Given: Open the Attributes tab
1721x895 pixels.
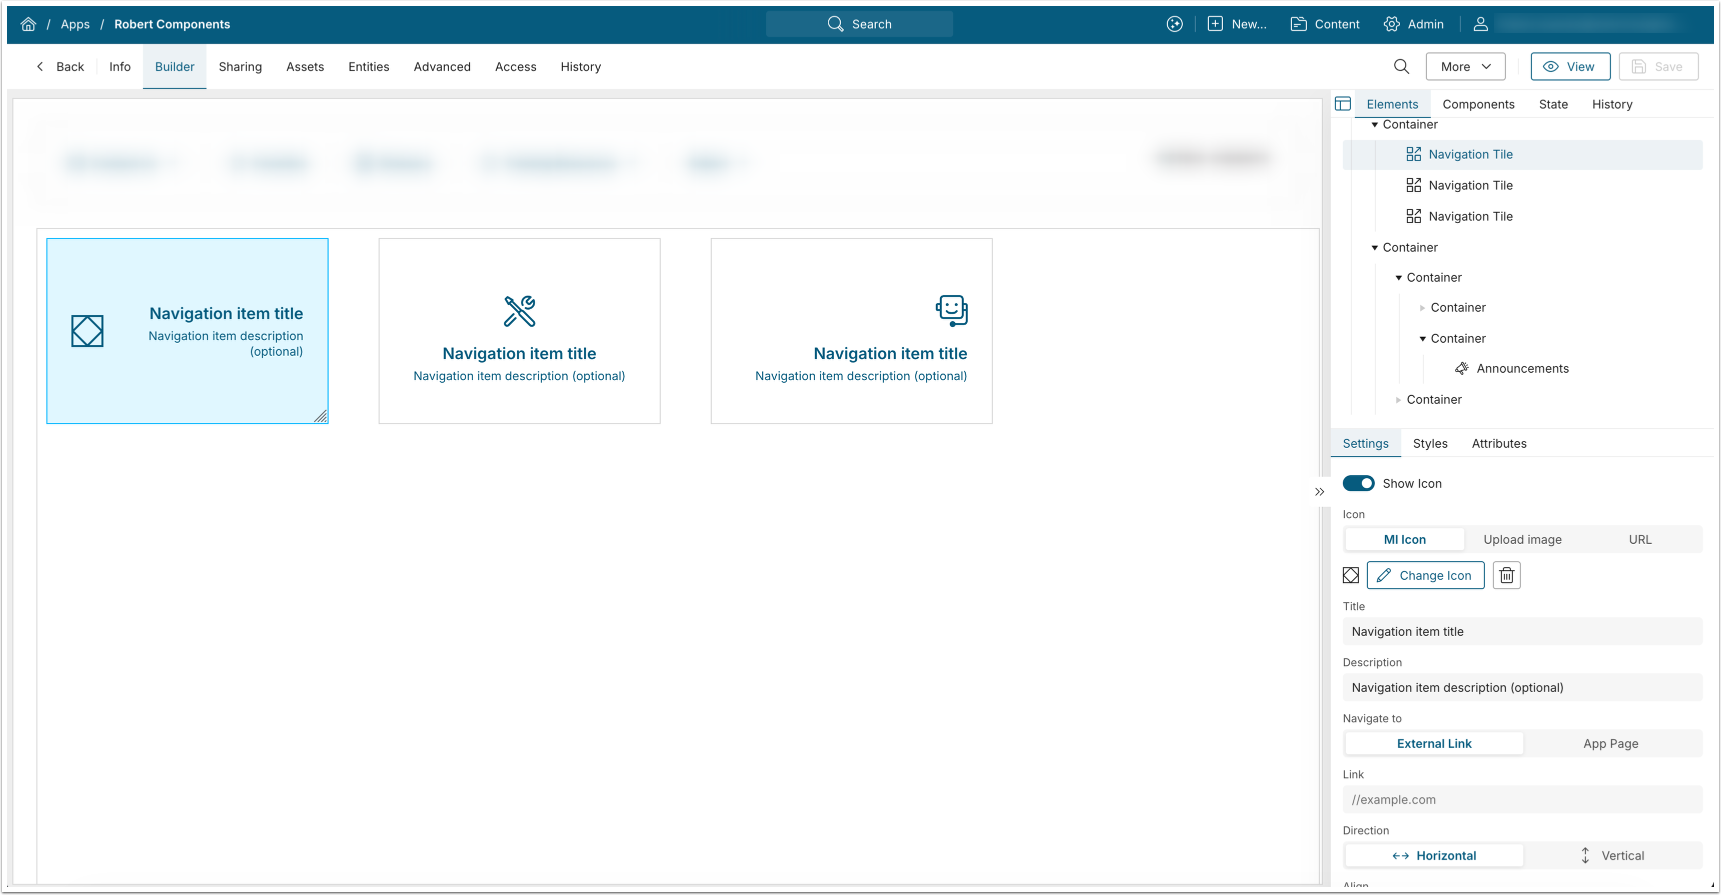Looking at the screenshot, I should (1499, 444).
